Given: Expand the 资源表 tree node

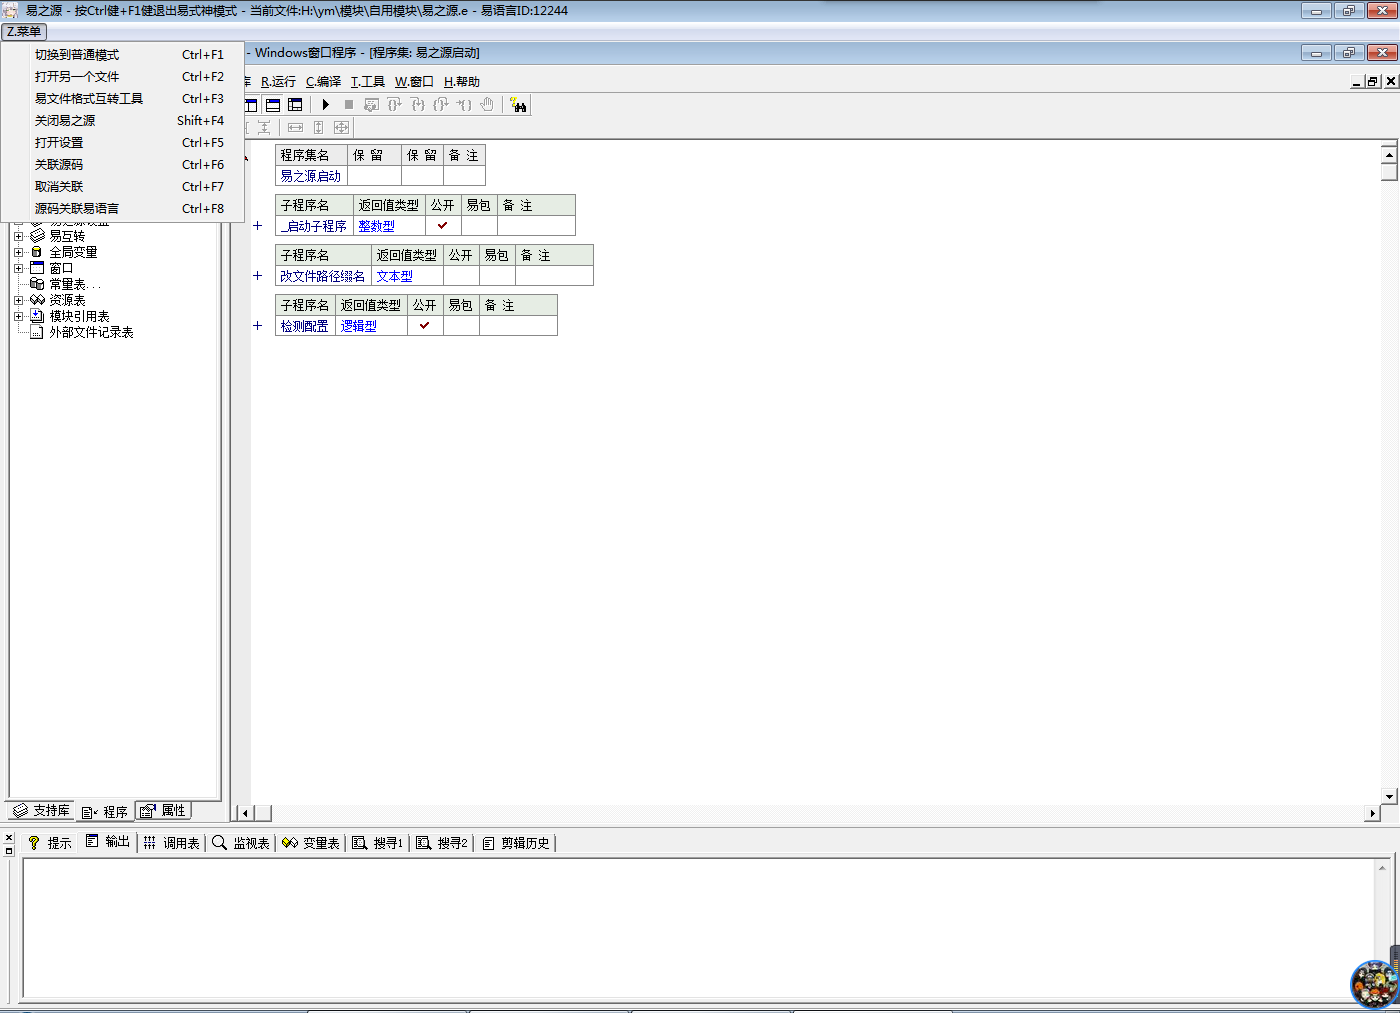Looking at the screenshot, I should (18, 300).
